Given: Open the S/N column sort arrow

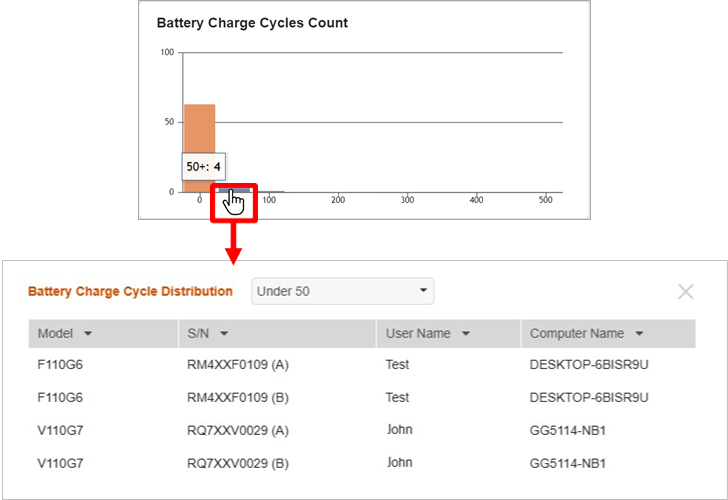Looking at the screenshot, I should [x=224, y=334].
